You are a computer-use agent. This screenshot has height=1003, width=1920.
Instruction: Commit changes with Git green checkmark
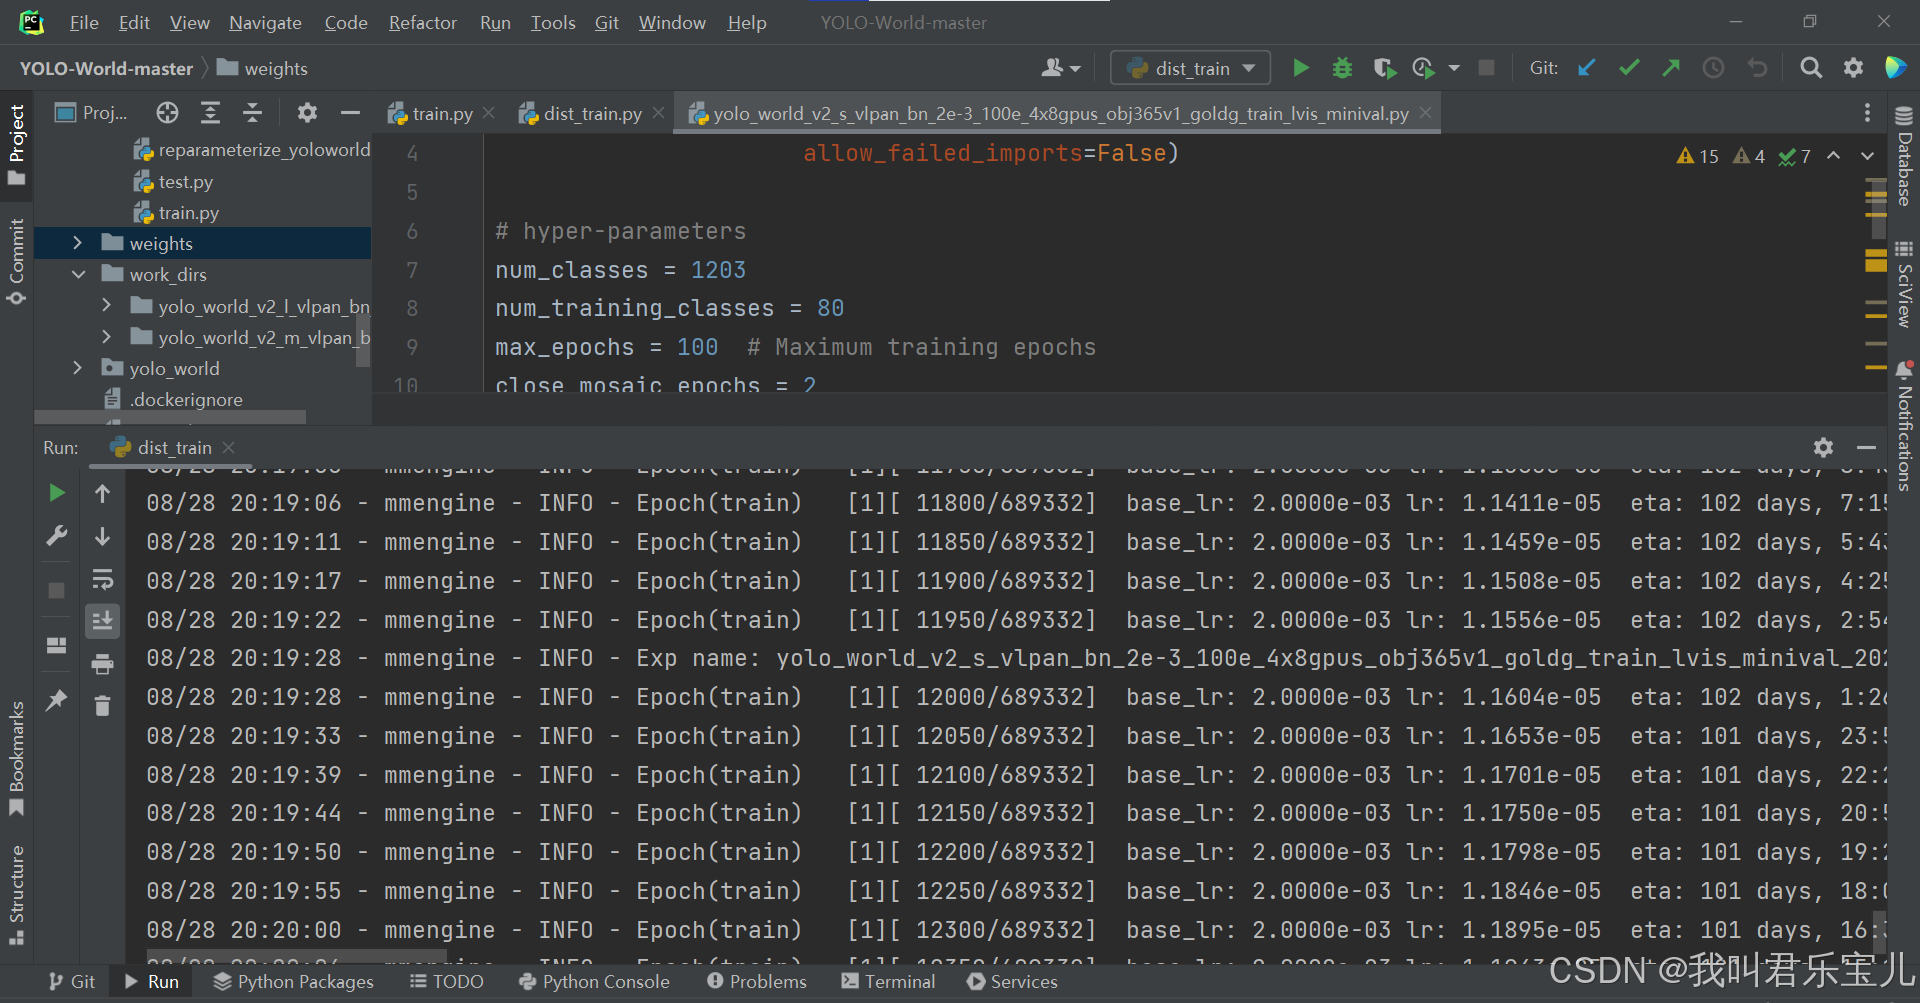tap(1629, 68)
